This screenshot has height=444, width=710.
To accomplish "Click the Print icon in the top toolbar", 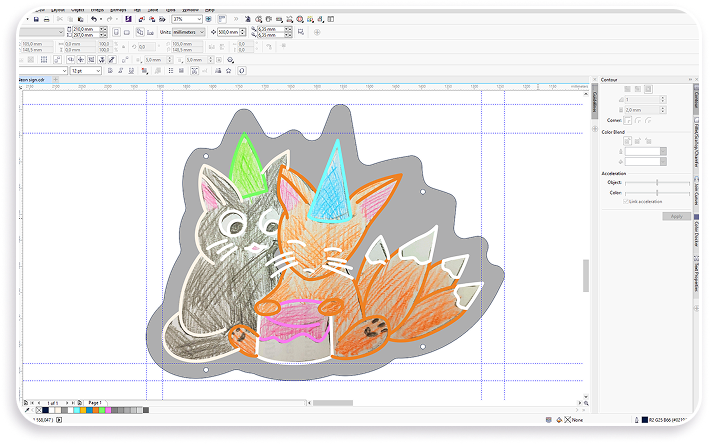I will tap(46, 19).
